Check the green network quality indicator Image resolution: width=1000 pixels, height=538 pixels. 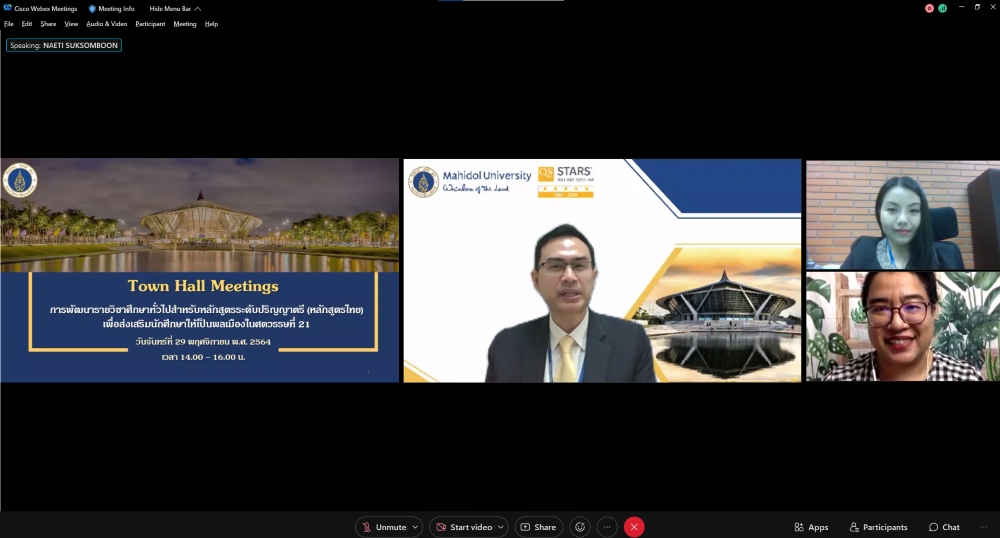tap(942, 8)
